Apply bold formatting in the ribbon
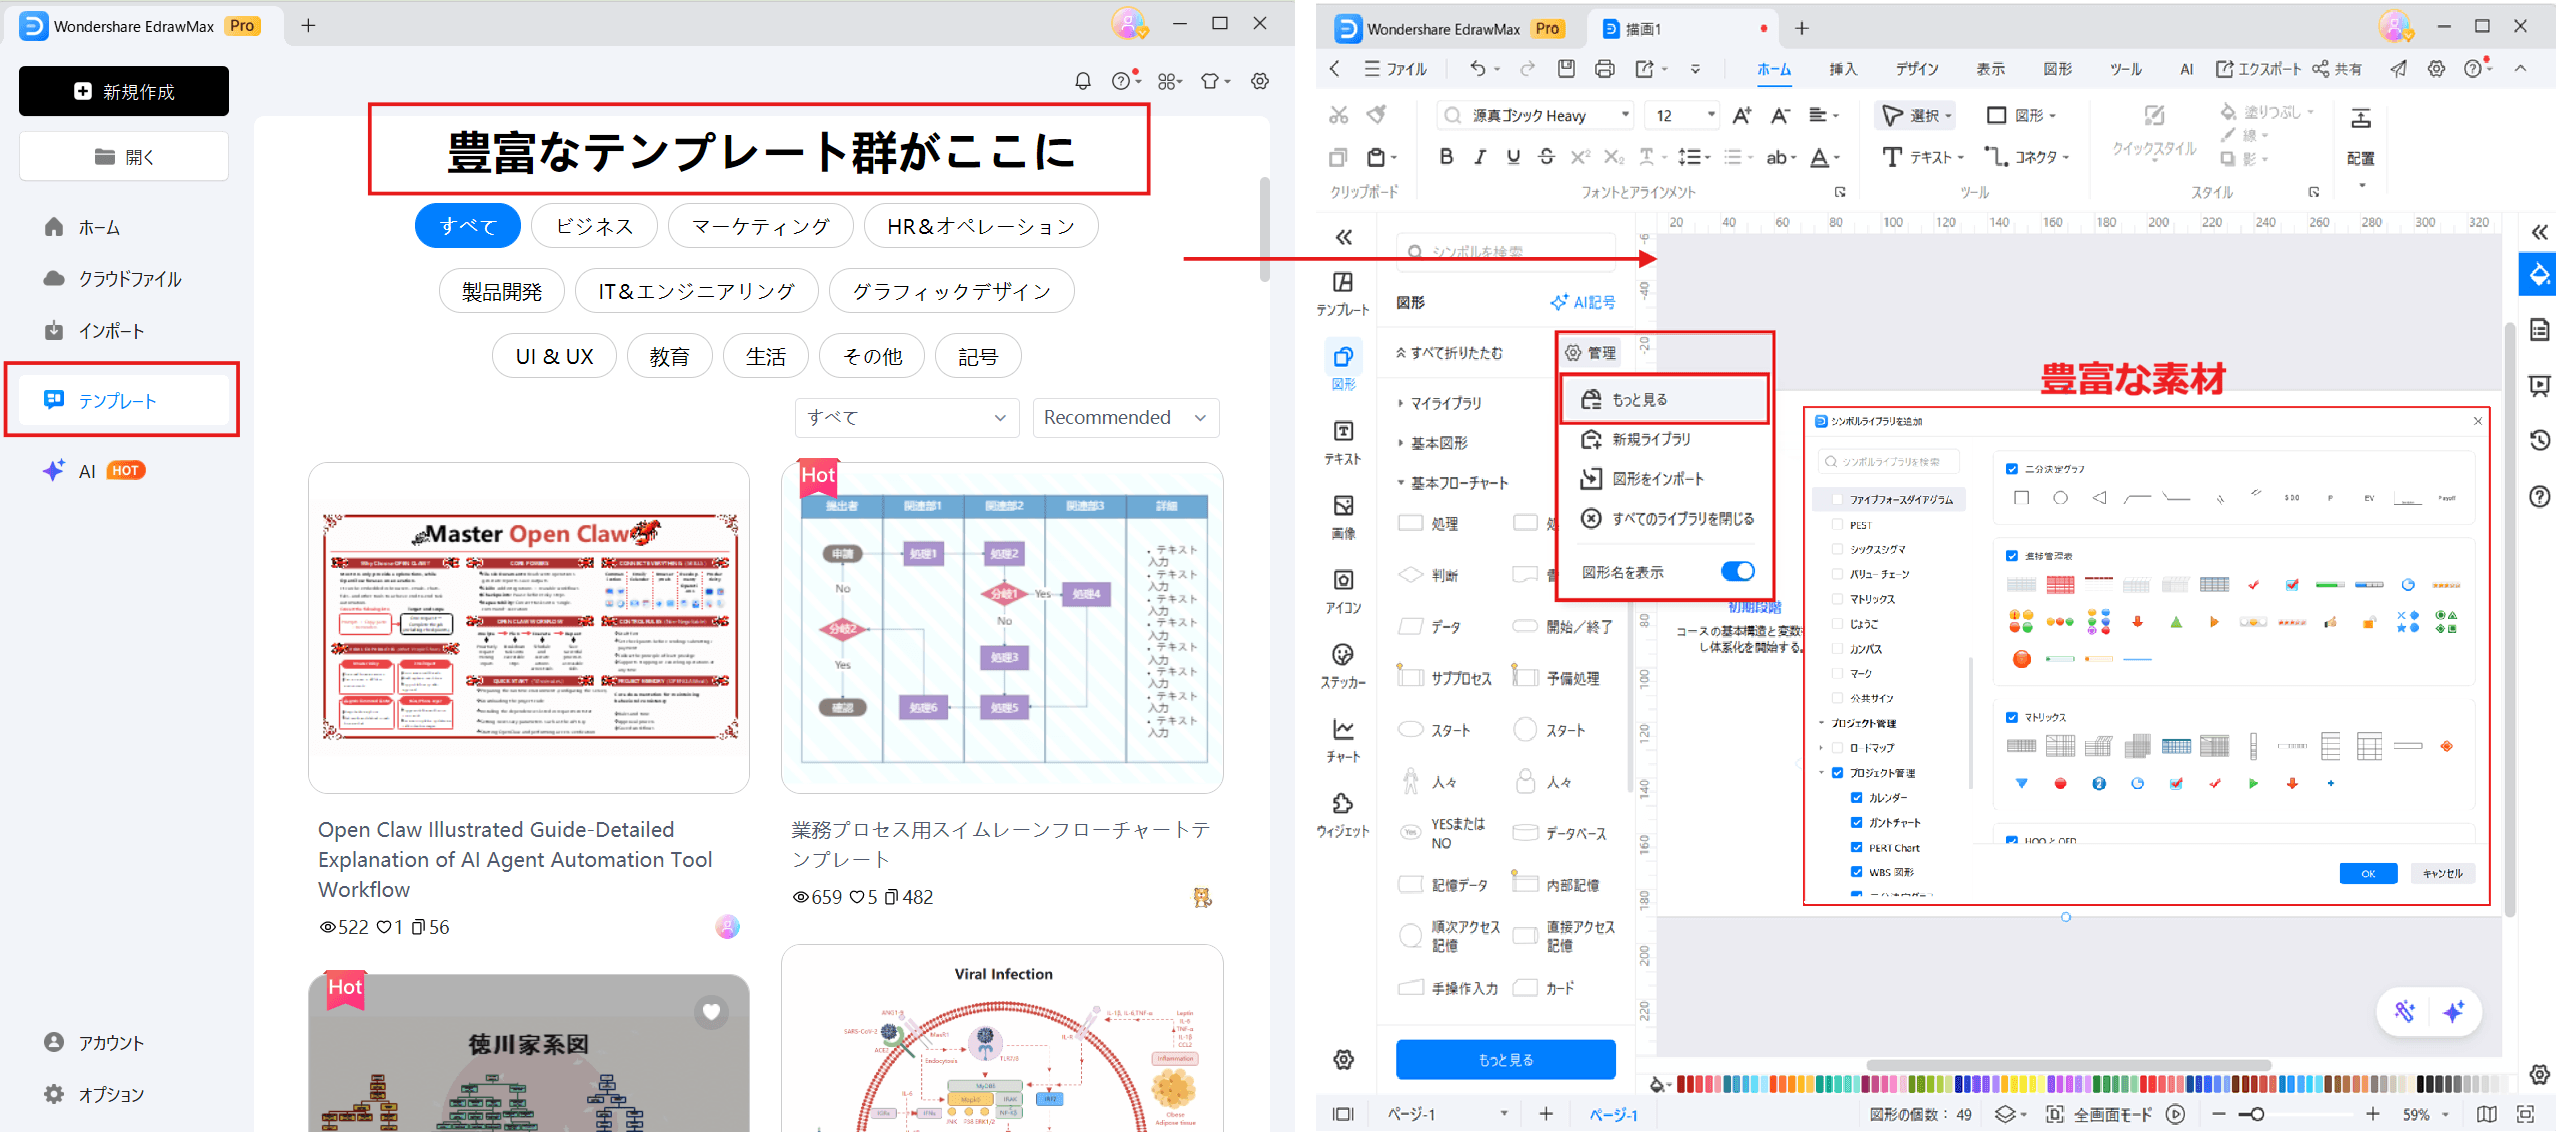Screen dimensions: 2557x1132 point(1445,156)
